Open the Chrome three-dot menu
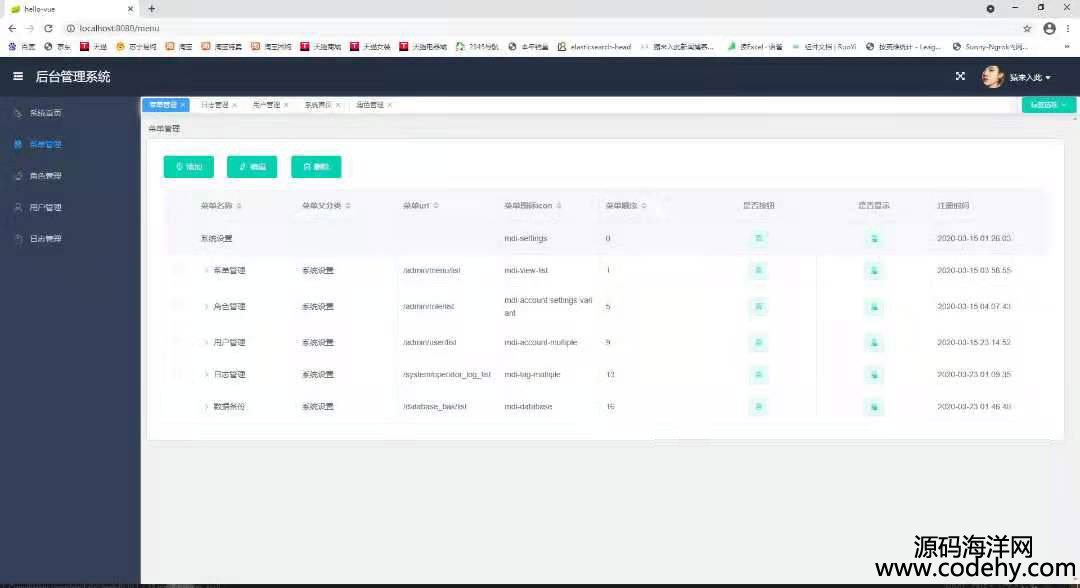 (x=1068, y=28)
